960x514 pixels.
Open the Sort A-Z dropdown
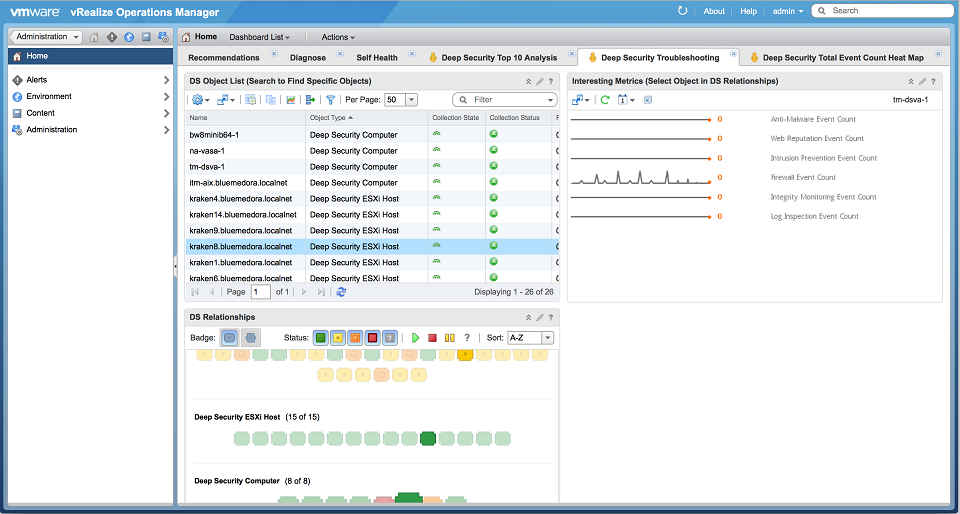547,338
